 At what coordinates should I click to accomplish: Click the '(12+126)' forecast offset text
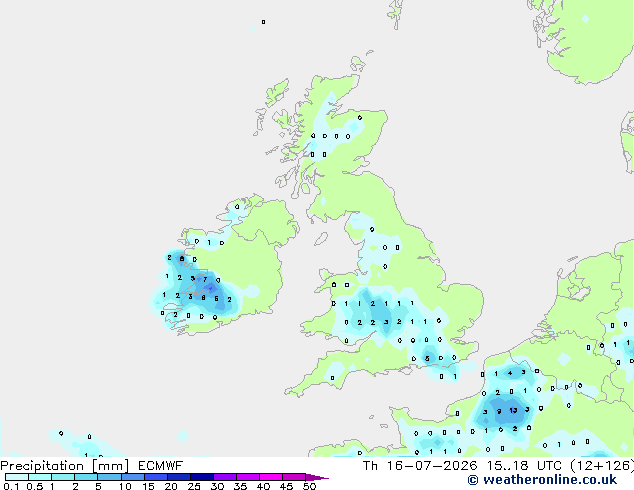tap(602, 466)
